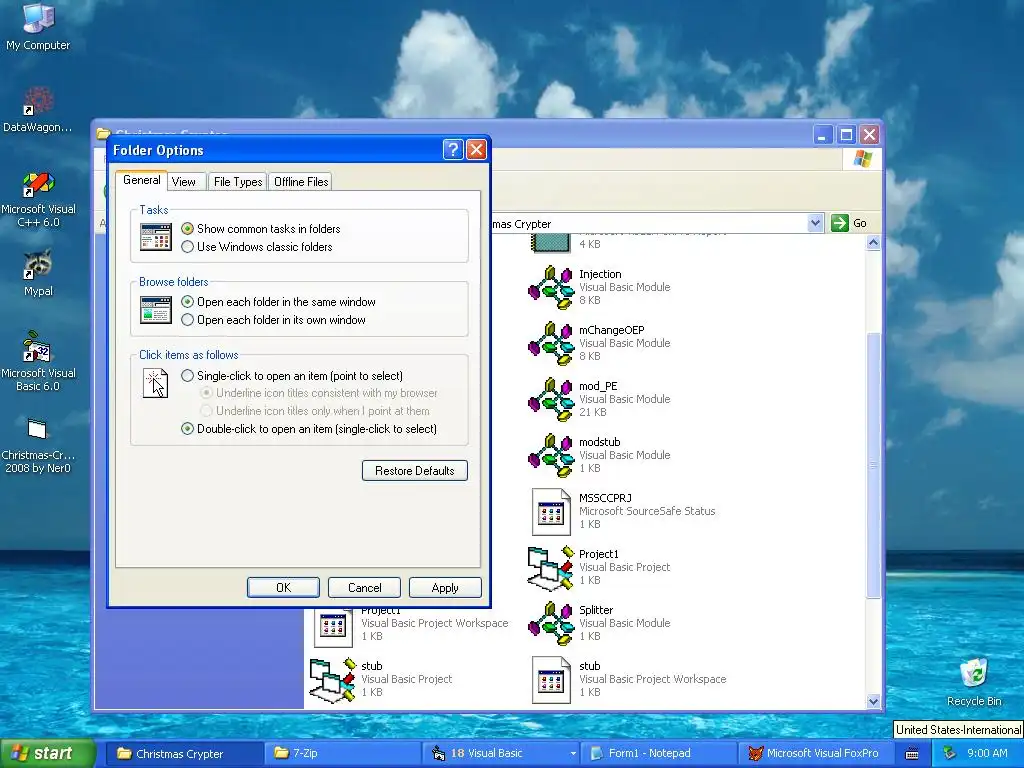
Task: Click the tray icon beside the clock
Action: click(950, 753)
